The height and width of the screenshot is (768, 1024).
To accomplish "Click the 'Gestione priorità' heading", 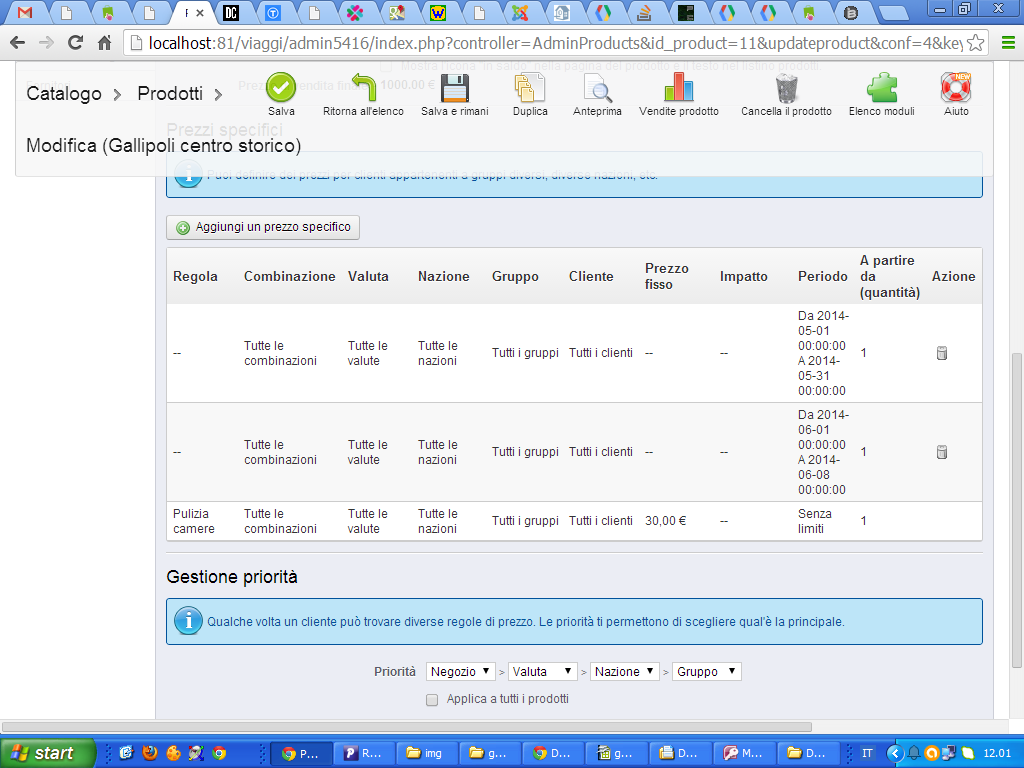I will (232, 577).
